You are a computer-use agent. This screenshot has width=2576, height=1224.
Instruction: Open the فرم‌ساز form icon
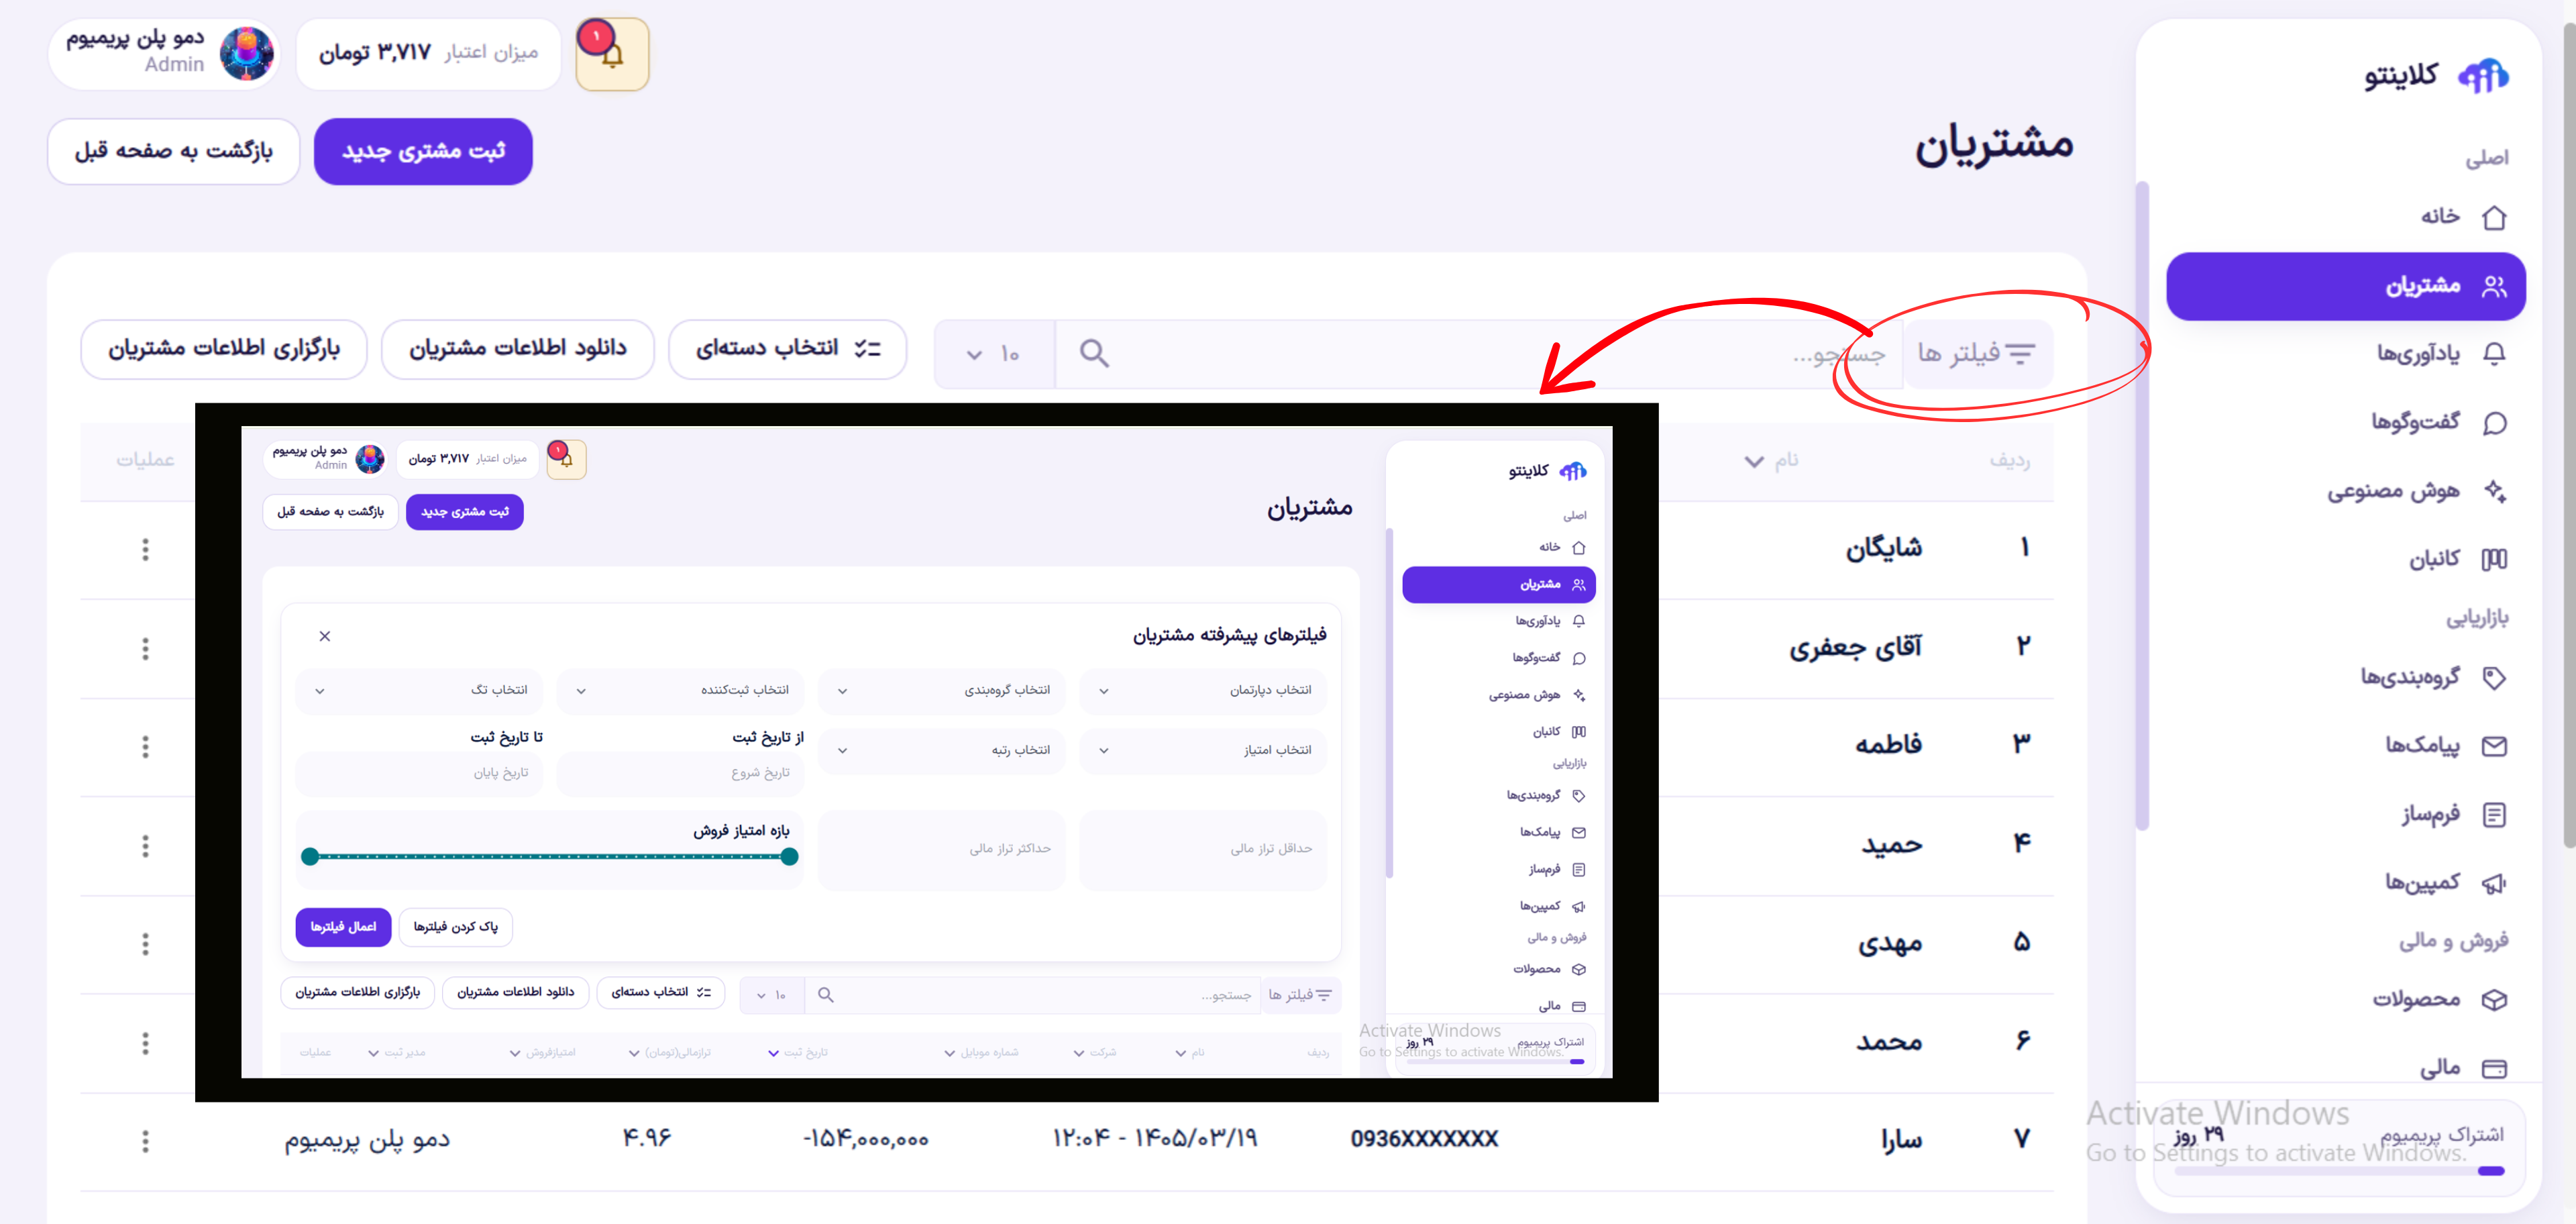coord(2494,815)
